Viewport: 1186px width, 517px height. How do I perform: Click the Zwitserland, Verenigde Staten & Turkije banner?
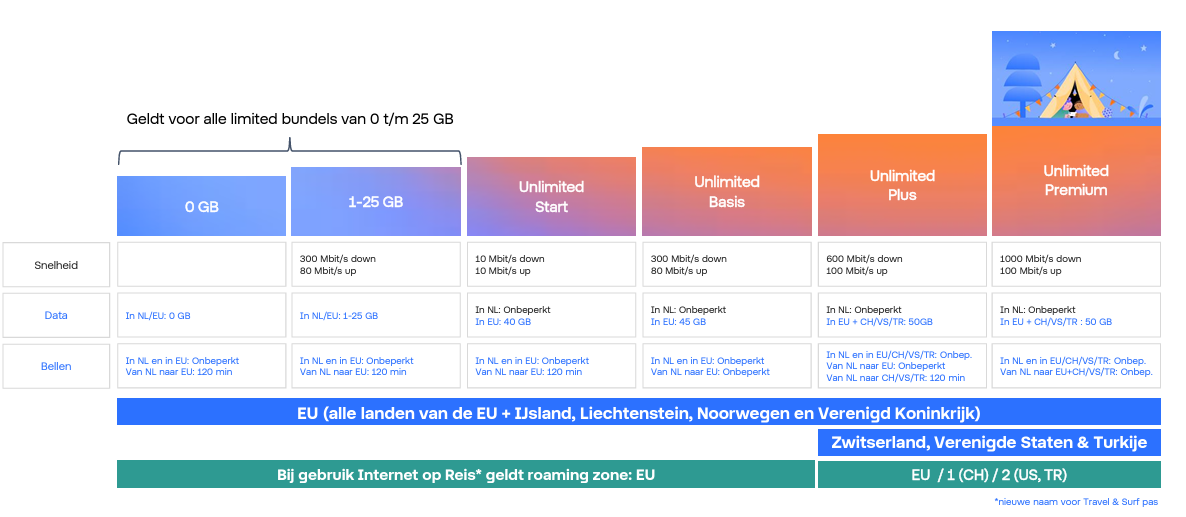(989, 443)
